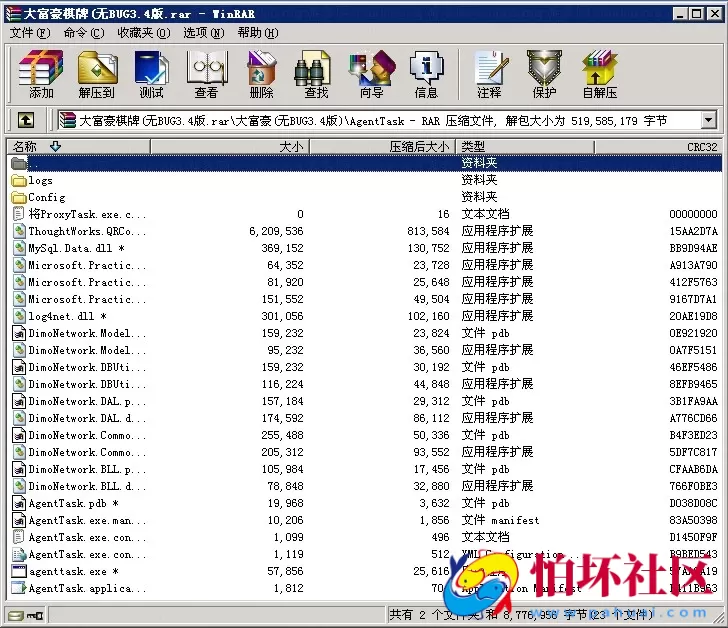Select the parent folder '..' row

click(364, 163)
